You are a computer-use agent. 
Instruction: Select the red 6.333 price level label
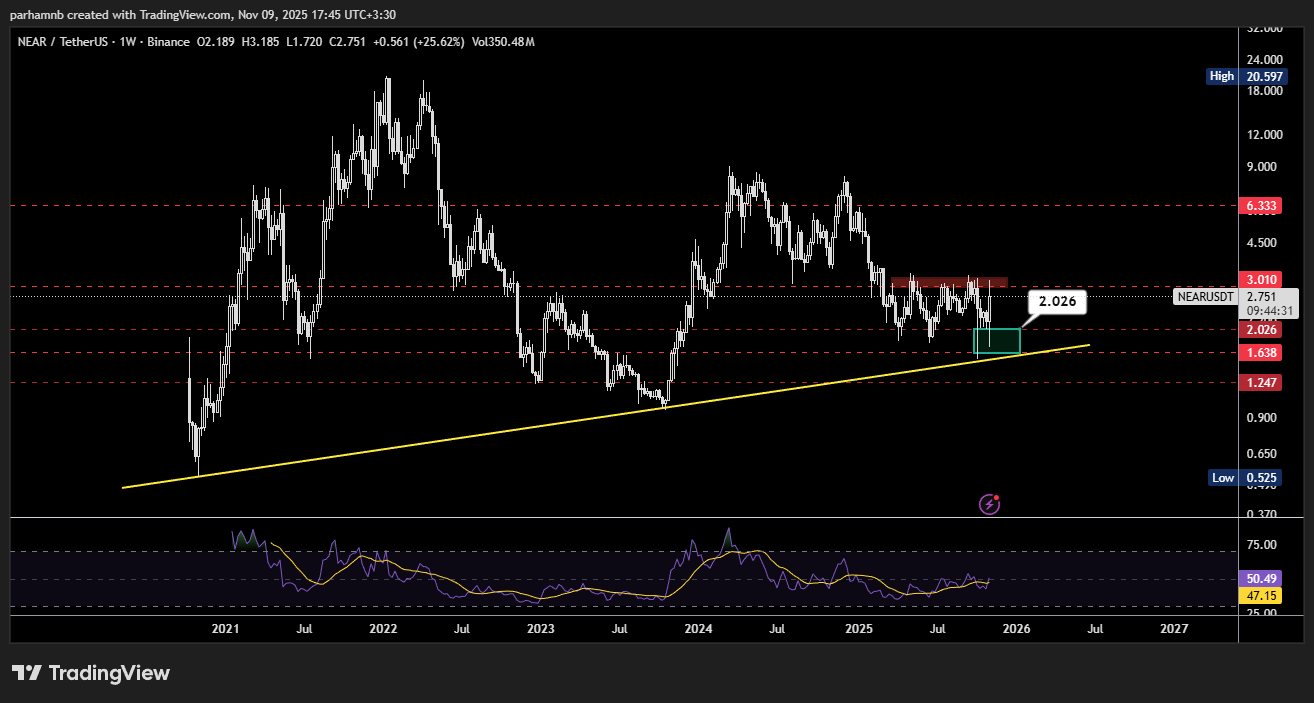(1259, 206)
